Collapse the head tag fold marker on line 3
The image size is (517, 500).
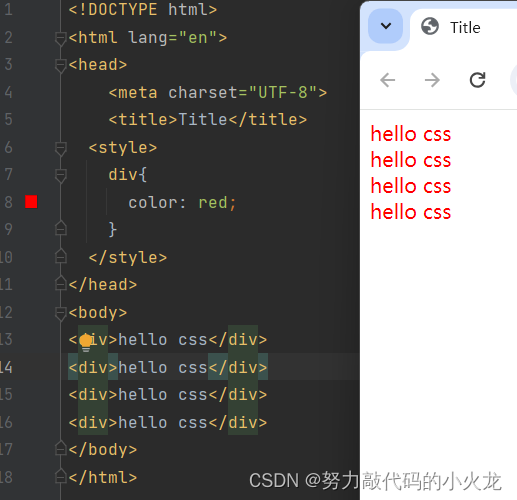[x=61, y=65]
